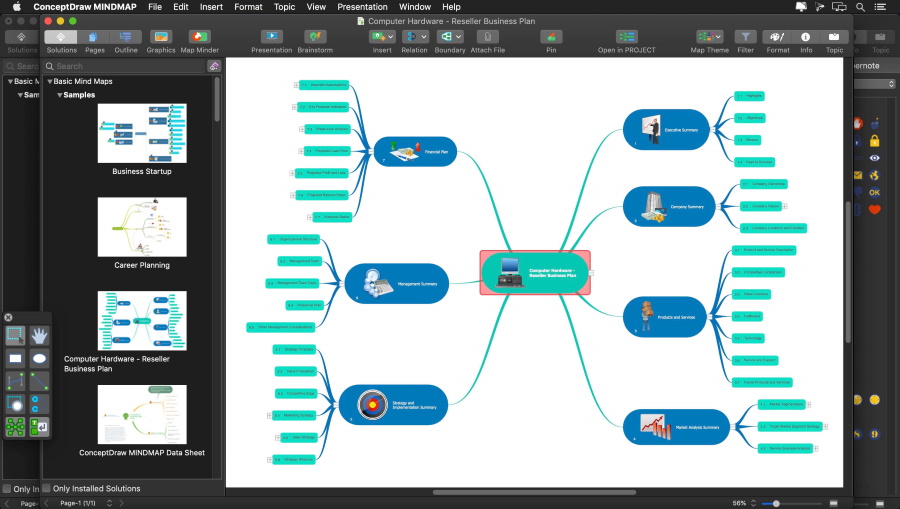Open ConceptDraw MINDMAP Data Sheet sample
This screenshot has height=509, width=900.
coord(142,414)
